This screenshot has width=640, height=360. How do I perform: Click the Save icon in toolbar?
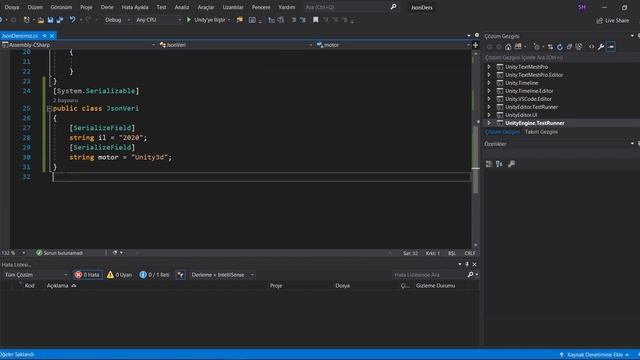(x=50, y=20)
